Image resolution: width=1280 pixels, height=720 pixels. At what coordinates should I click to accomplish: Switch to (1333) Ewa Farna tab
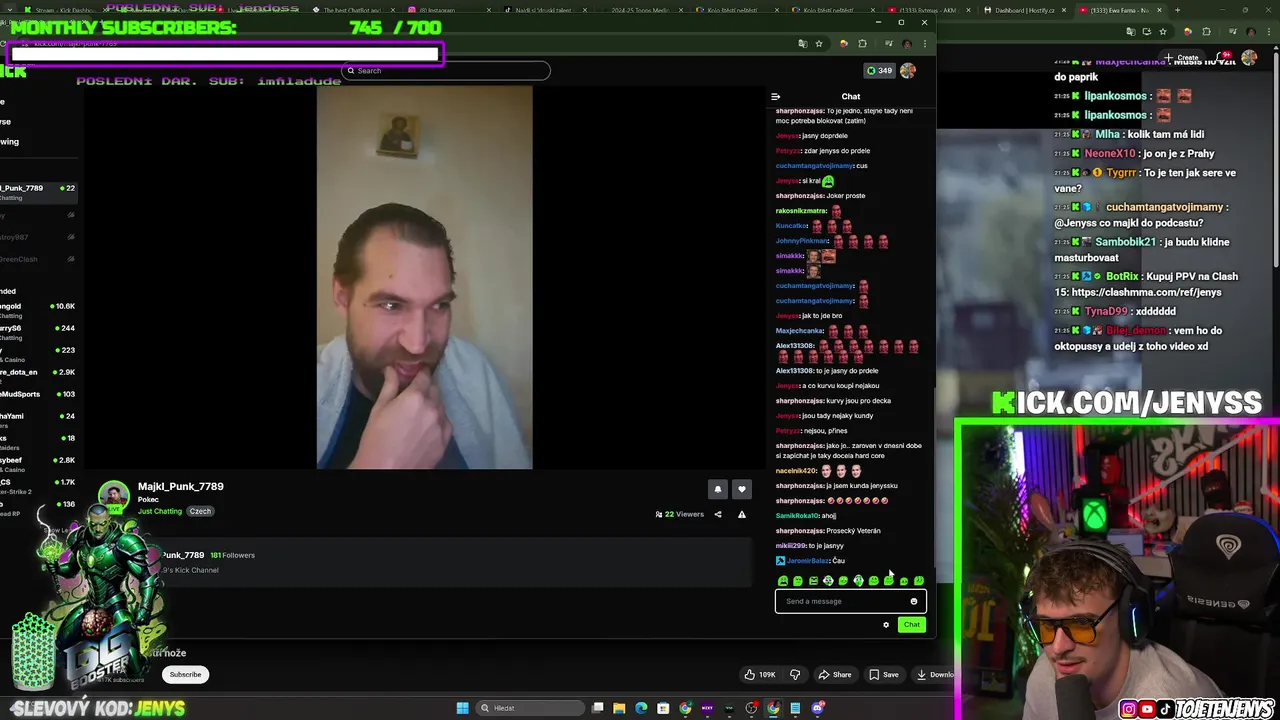1119,10
